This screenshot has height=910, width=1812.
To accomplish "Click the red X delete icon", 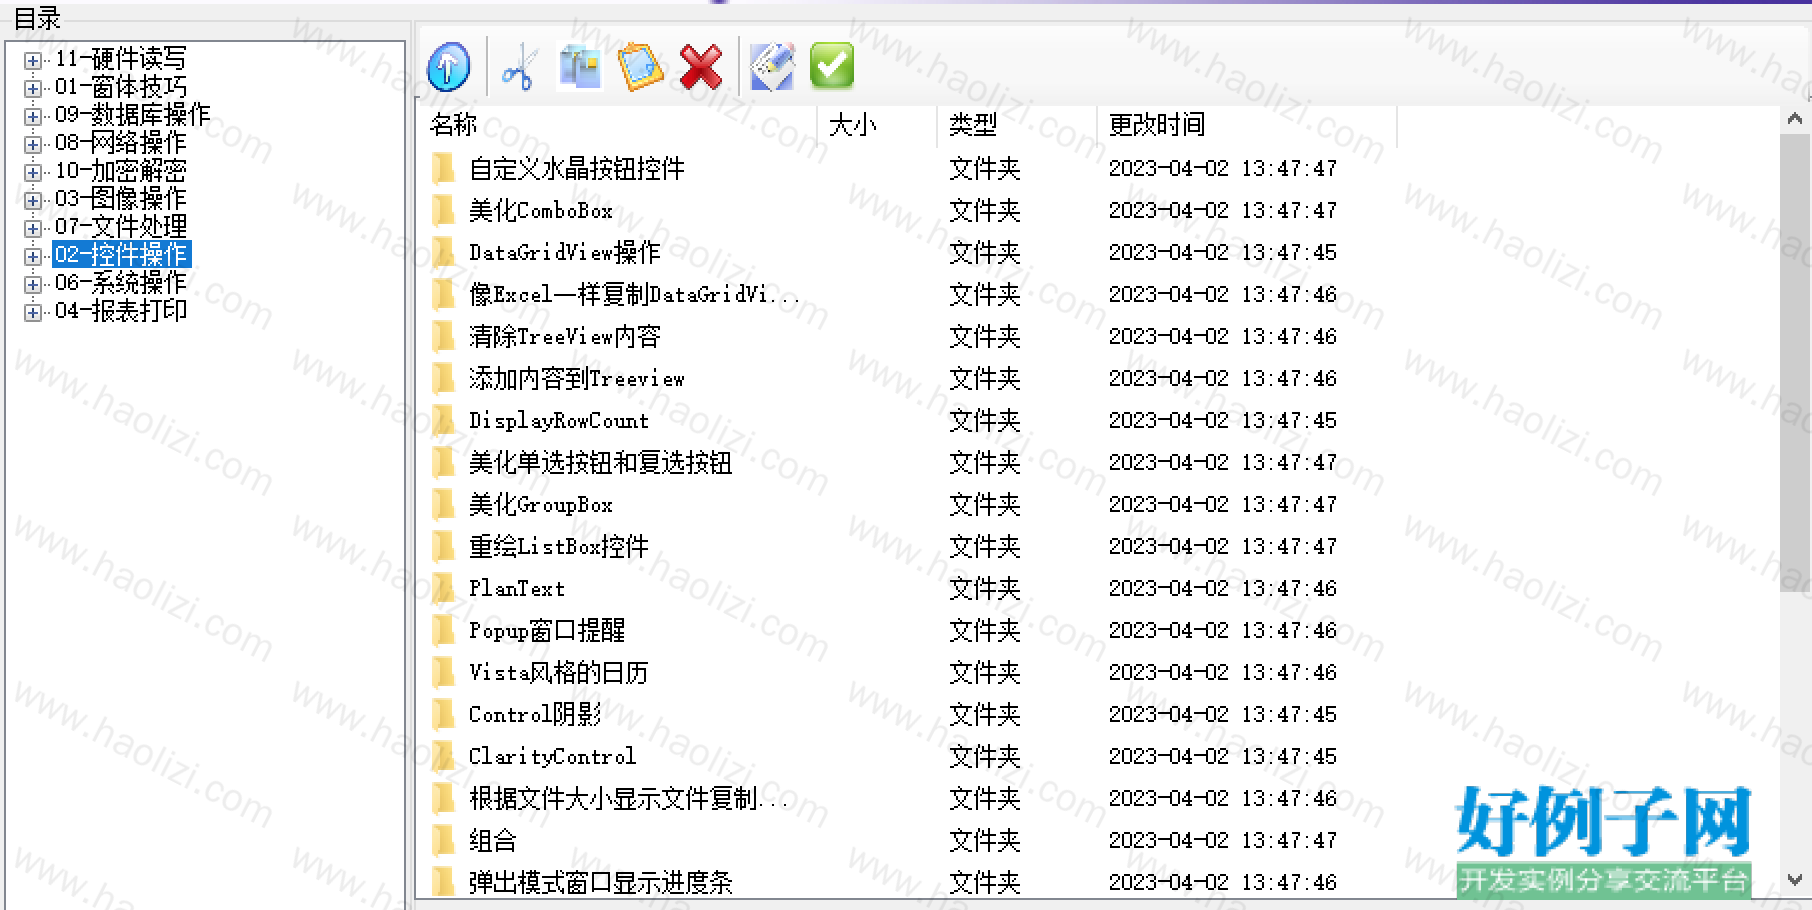I will [701, 68].
